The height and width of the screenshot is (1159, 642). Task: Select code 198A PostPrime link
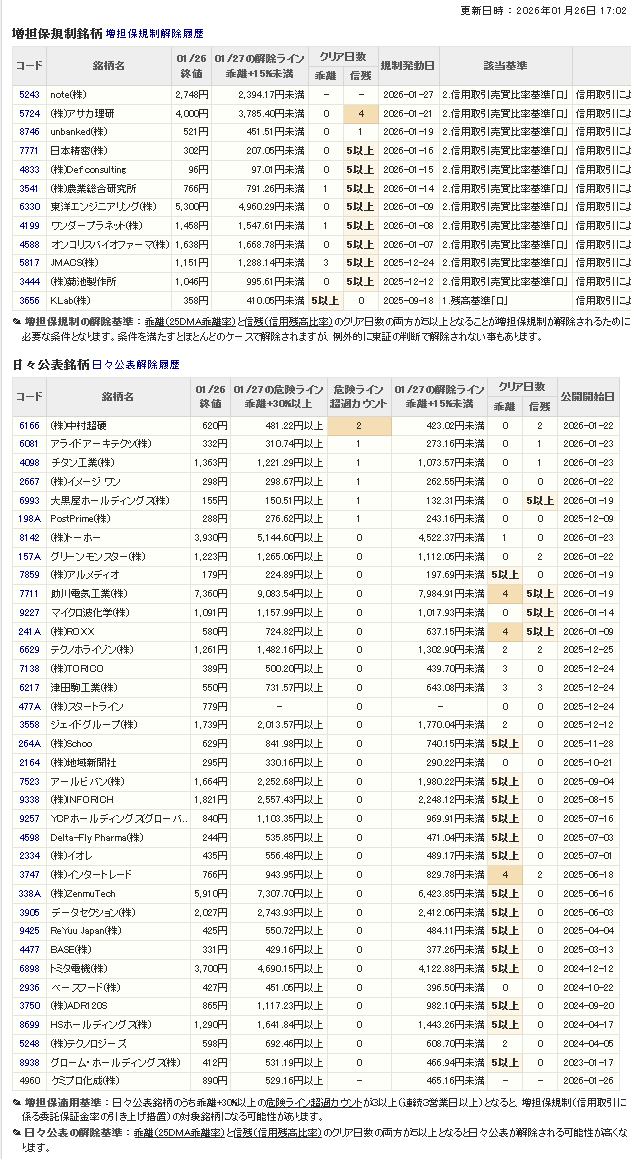pyautogui.click(x=29, y=519)
